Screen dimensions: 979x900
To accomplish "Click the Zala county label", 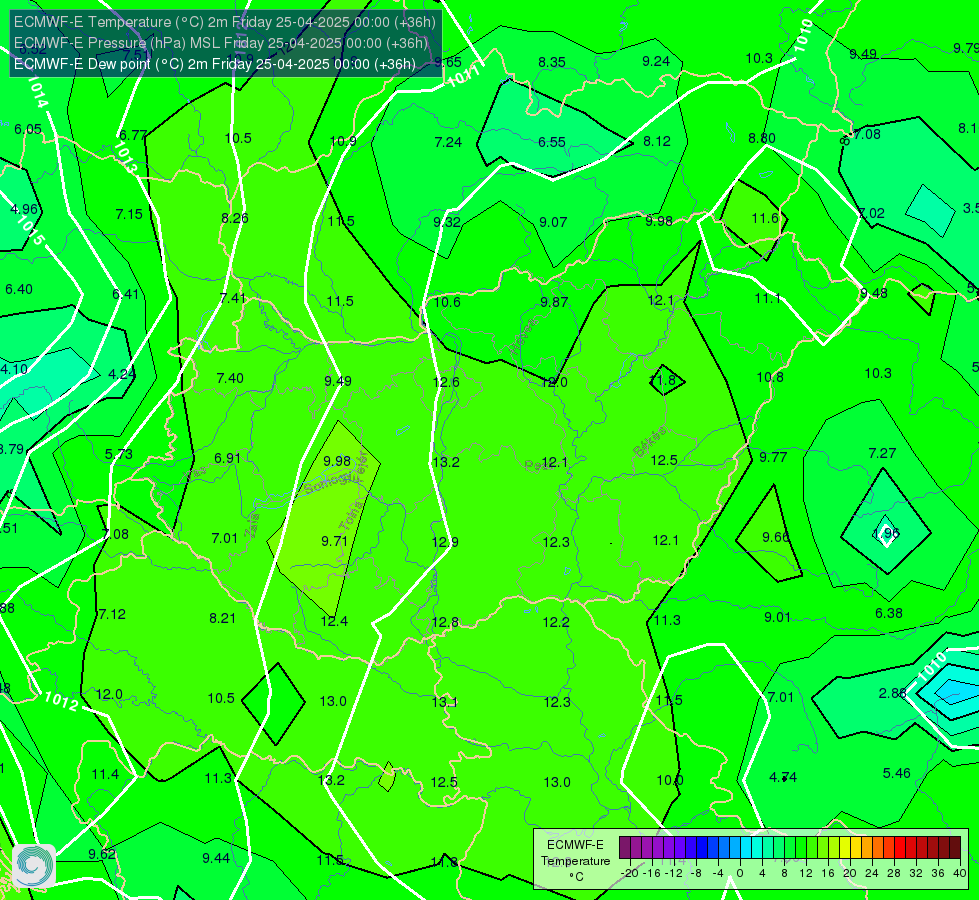I will click(252, 526).
